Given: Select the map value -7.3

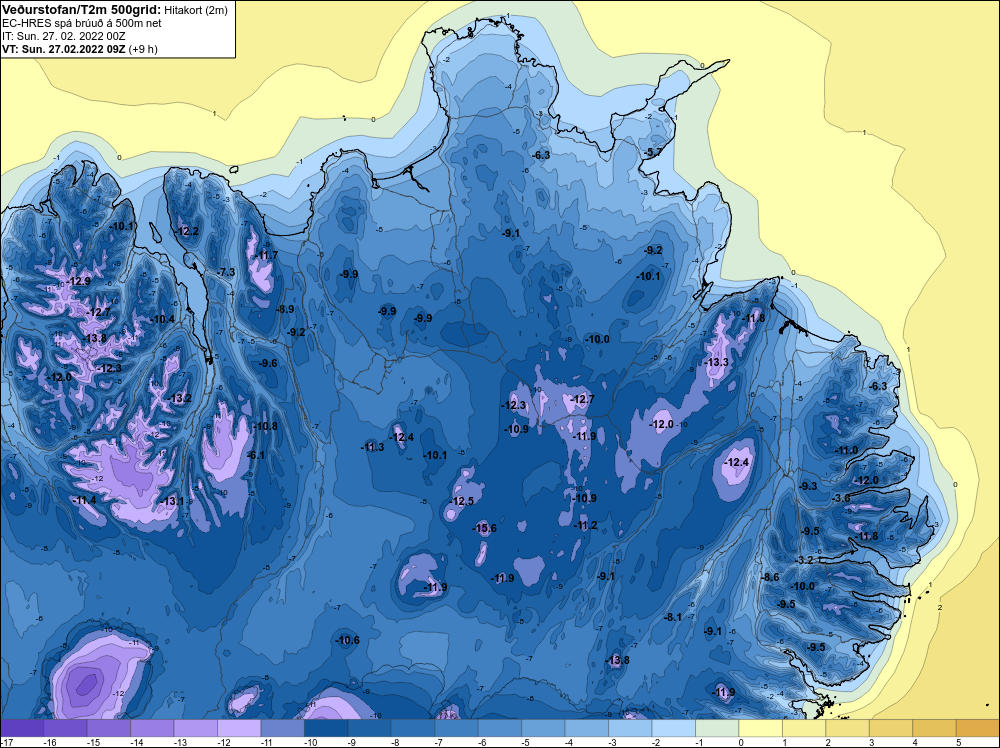Looking at the screenshot, I should pyautogui.click(x=226, y=272).
